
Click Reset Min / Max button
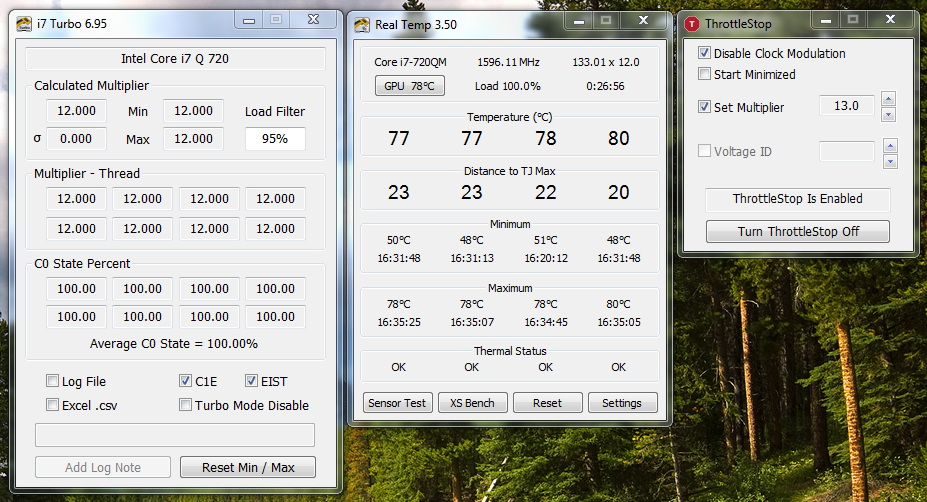(x=248, y=467)
